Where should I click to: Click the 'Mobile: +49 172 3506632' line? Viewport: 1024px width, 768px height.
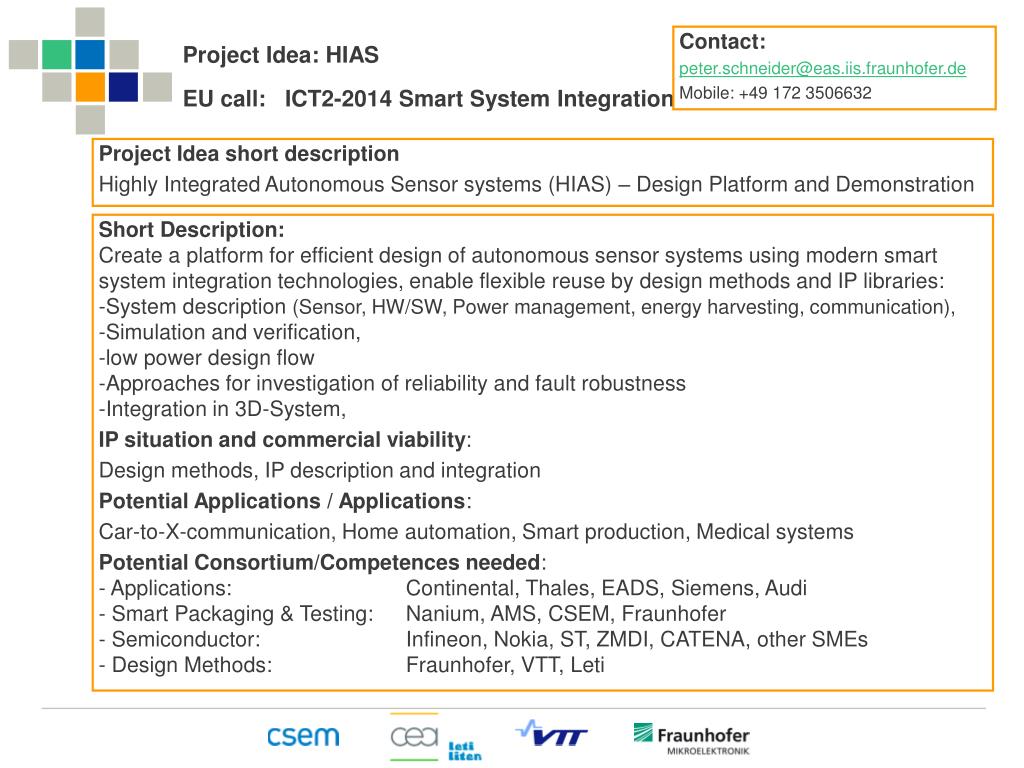point(775,93)
